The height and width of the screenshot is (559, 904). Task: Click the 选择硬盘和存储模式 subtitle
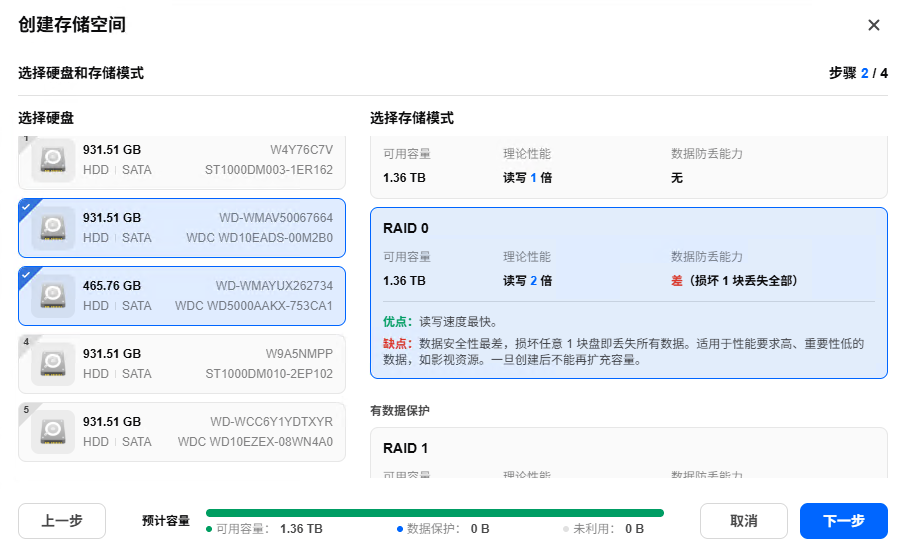click(81, 73)
